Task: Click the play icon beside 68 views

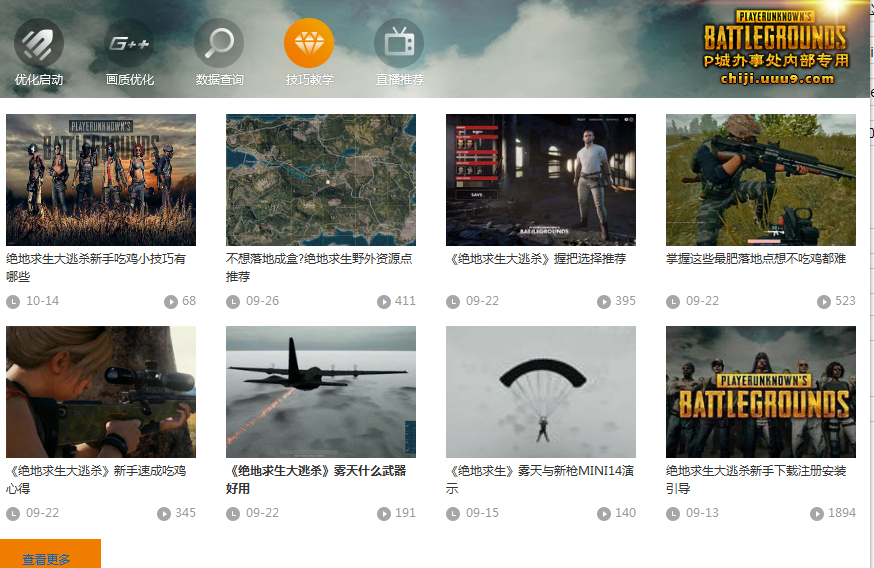Action: click(171, 302)
